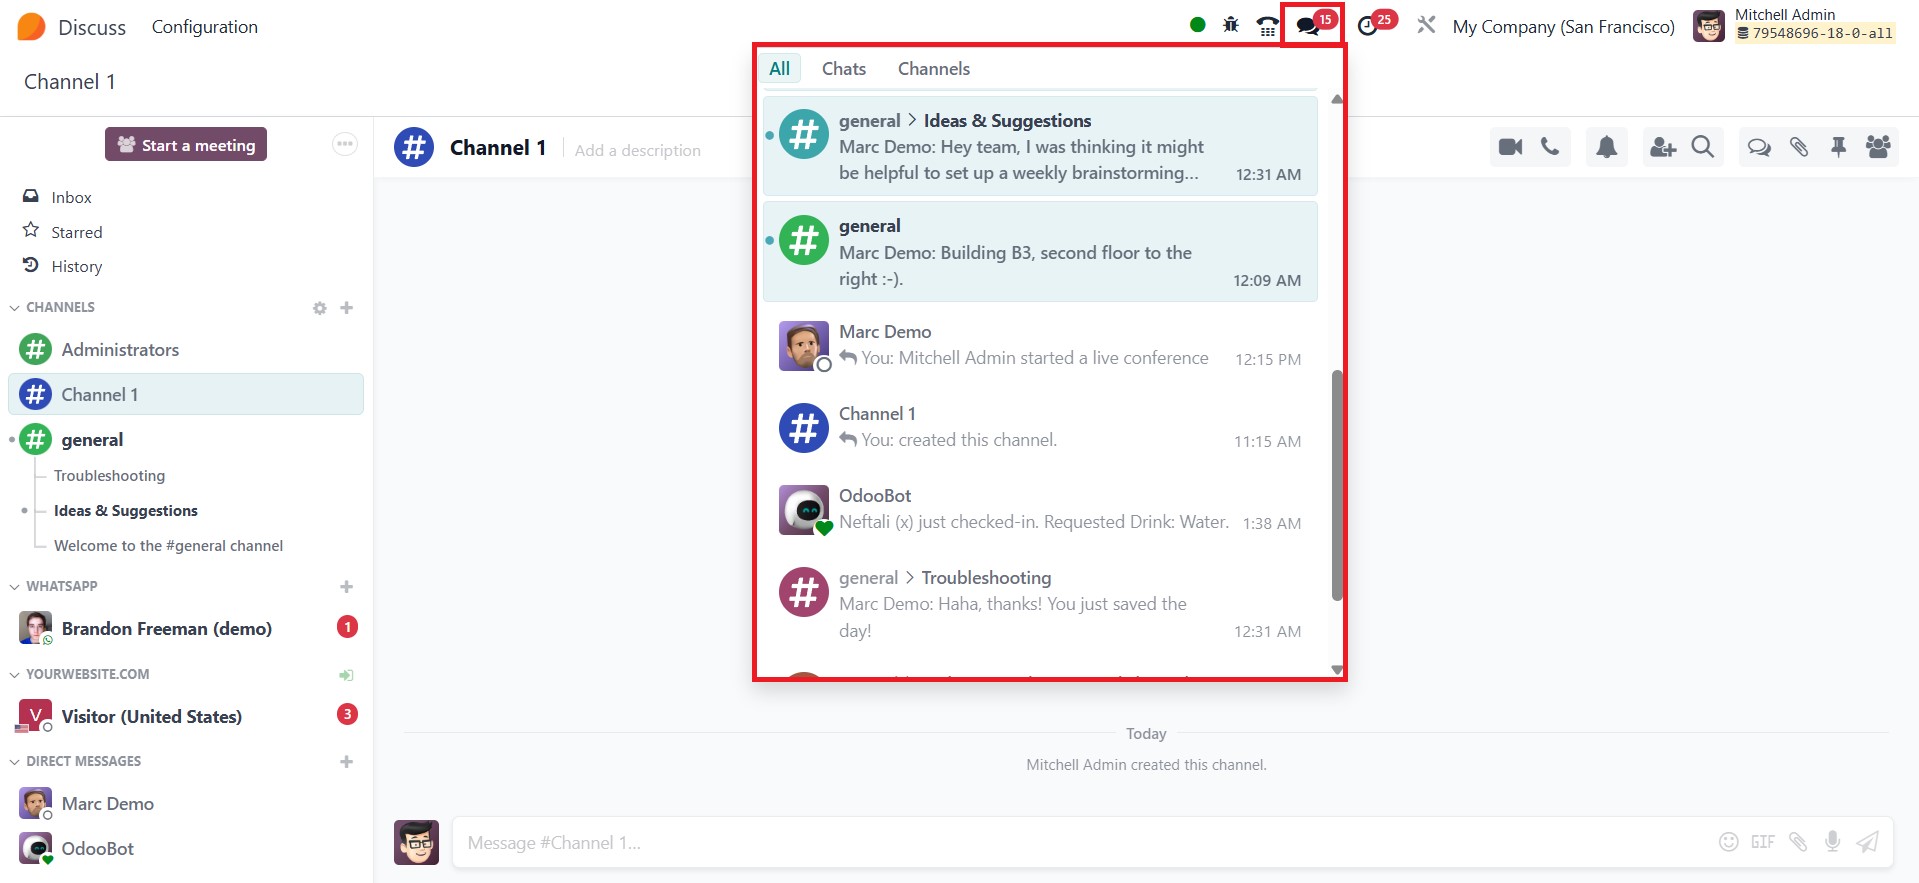Image resolution: width=1919 pixels, height=883 pixels.
Task: Open the Troubleshooting thread in sidebar
Action: [109, 476]
